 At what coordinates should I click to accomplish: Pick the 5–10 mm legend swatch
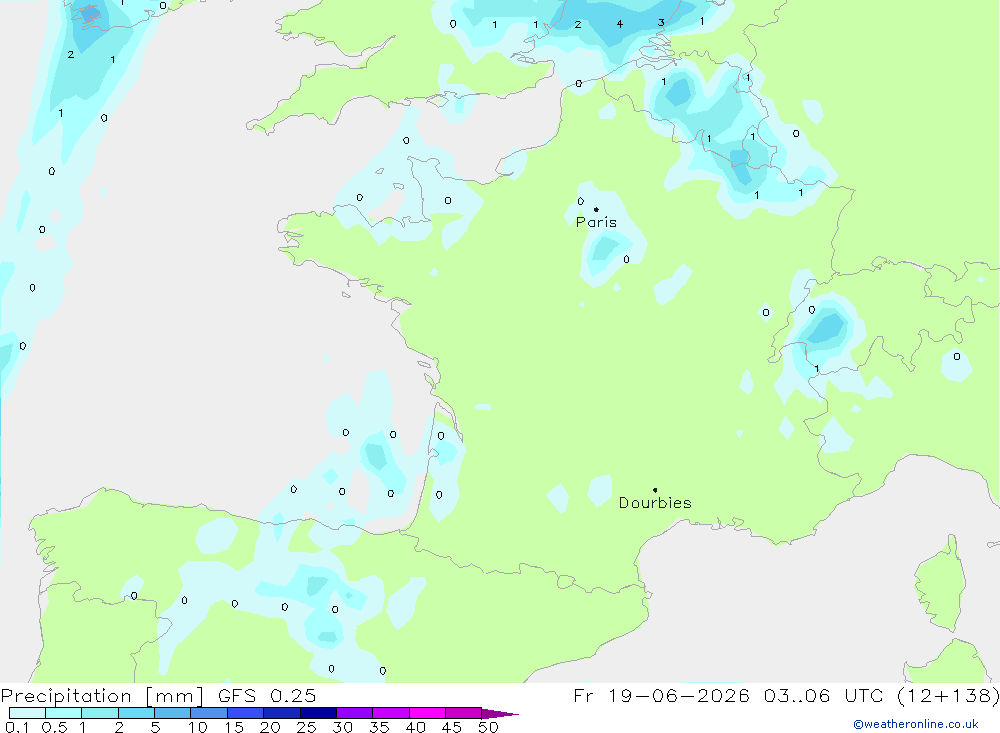point(173,713)
